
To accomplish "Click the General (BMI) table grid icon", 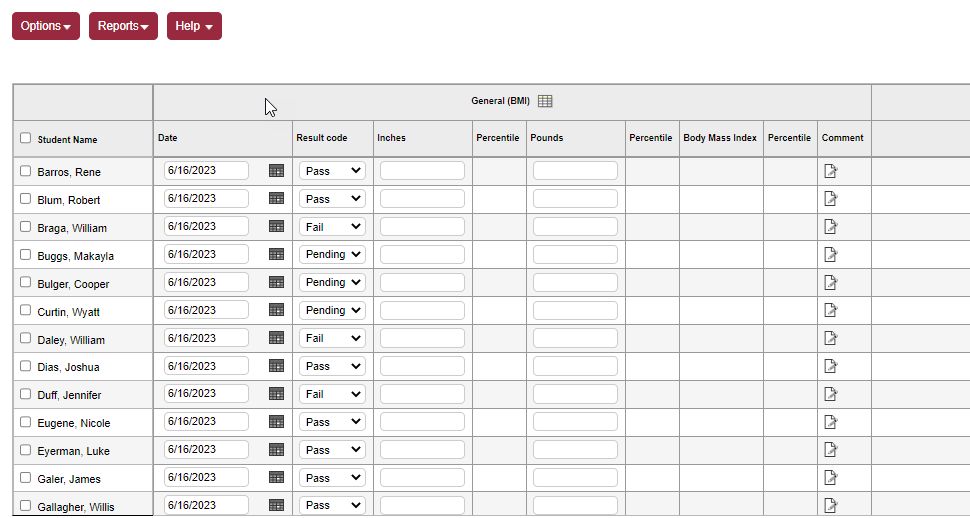I will [545, 101].
